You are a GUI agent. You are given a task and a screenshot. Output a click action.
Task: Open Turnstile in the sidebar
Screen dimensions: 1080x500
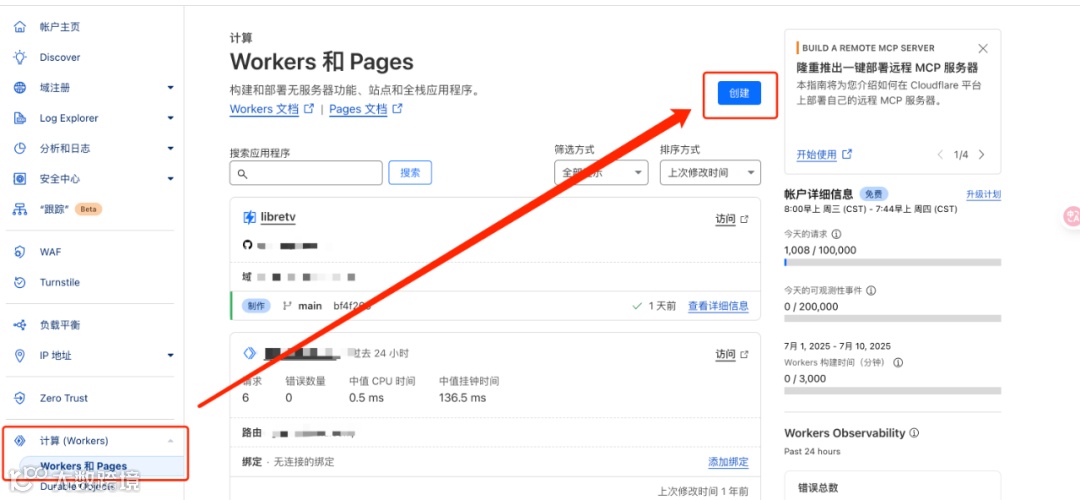(60, 282)
